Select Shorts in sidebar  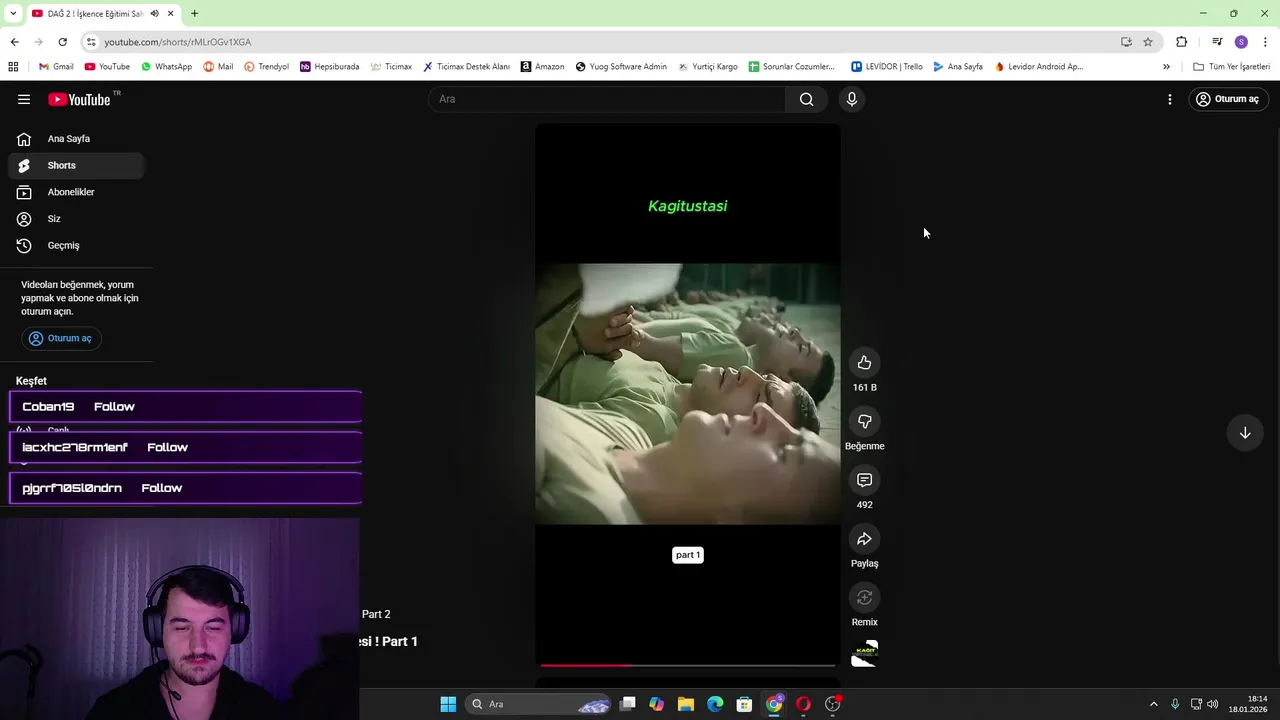pyautogui.click(x=76, y=165)
